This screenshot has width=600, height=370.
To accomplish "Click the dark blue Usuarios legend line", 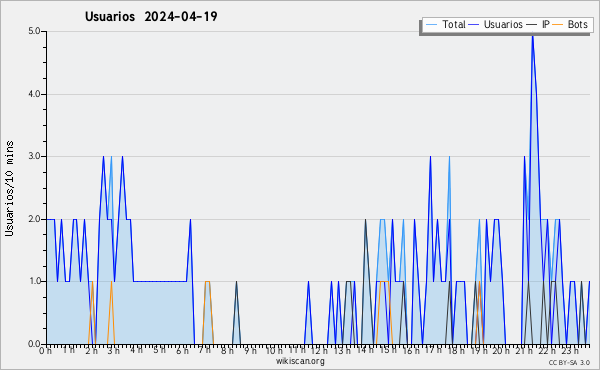I will (474, 25).
